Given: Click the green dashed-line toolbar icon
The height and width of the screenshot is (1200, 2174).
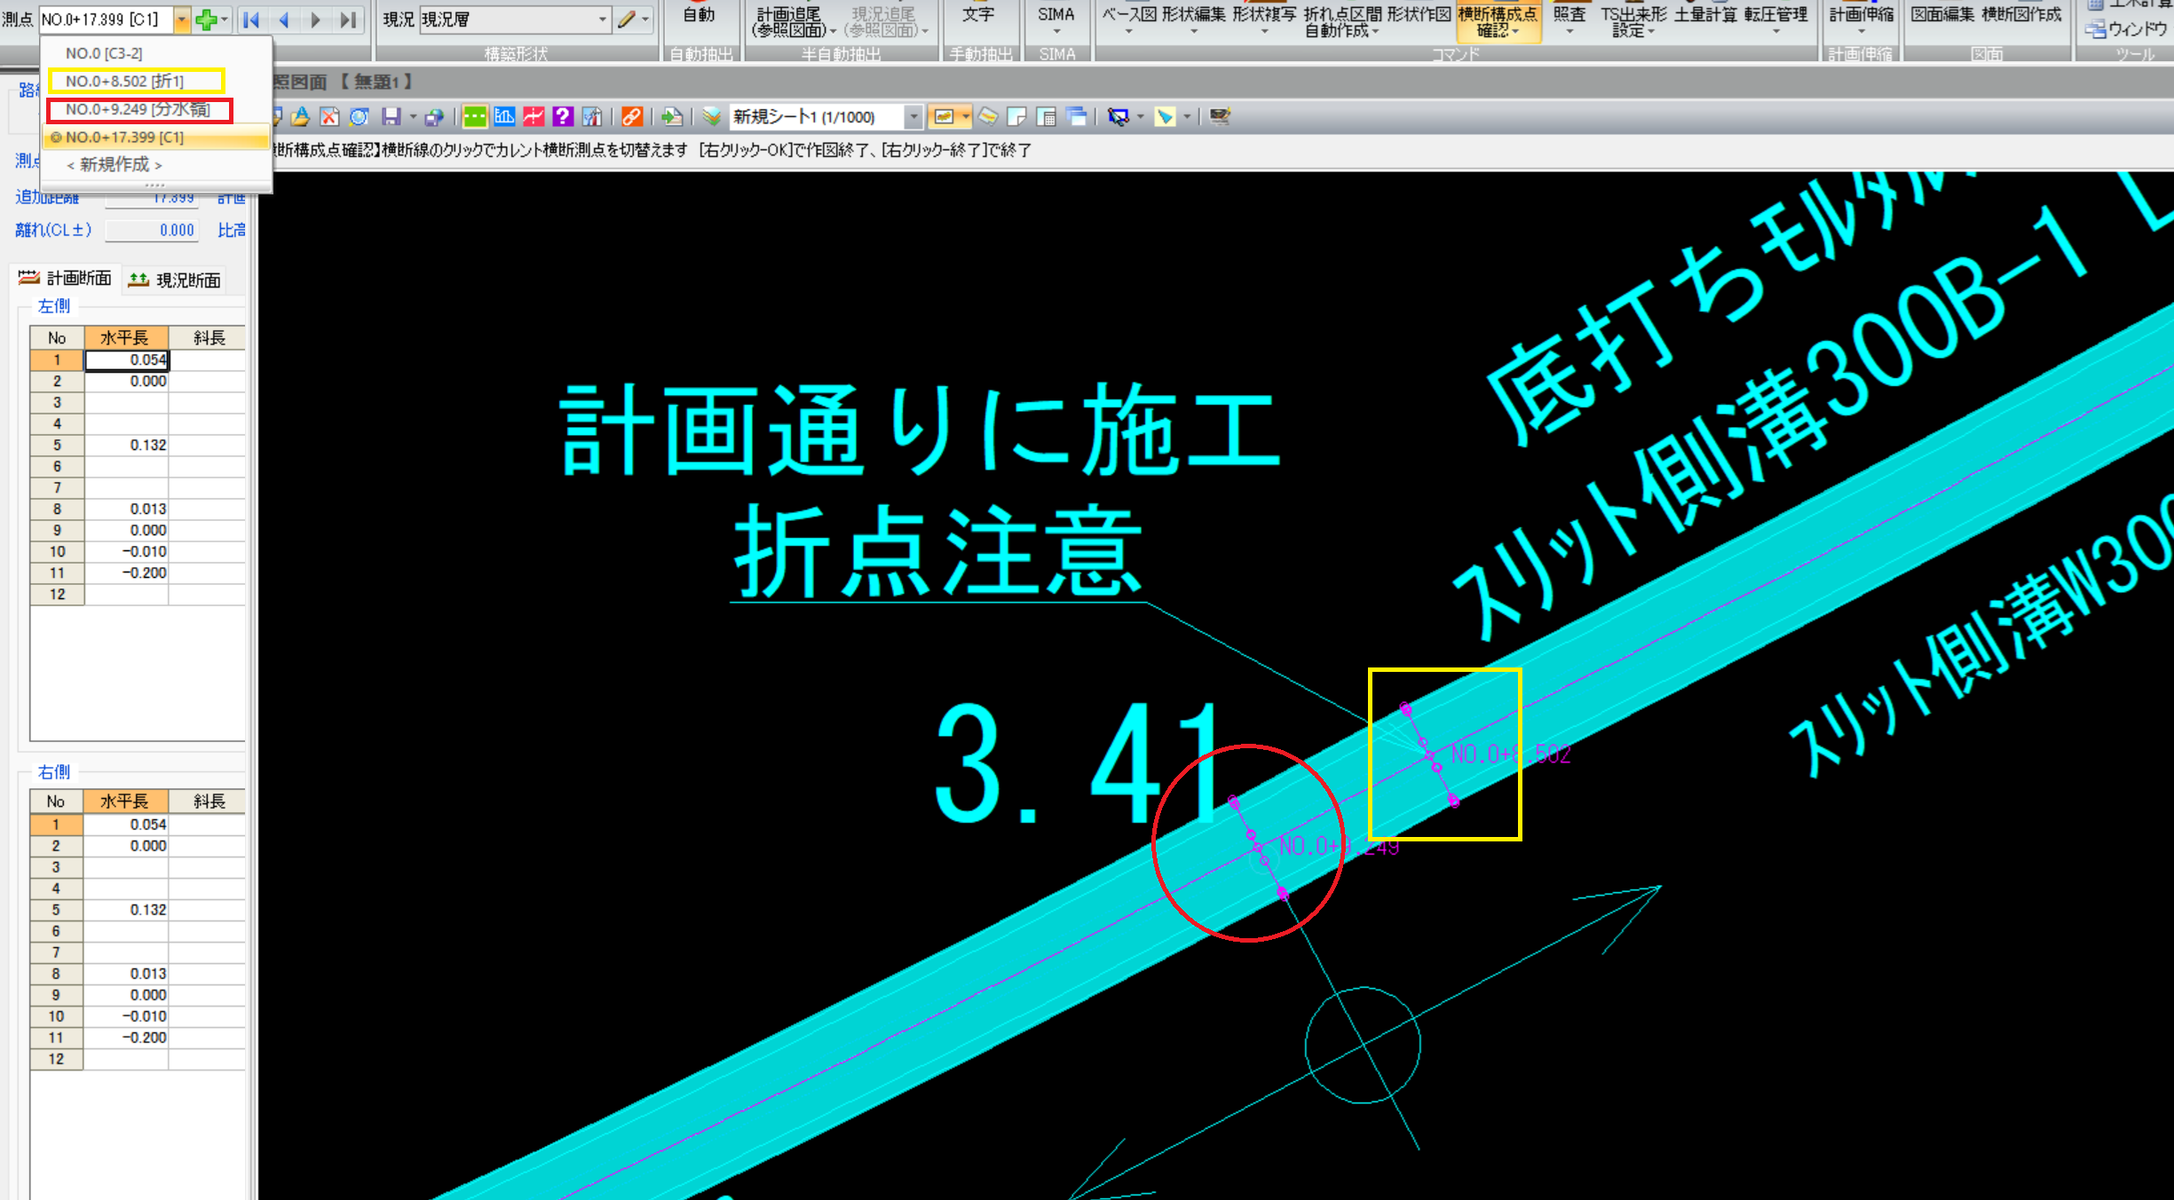Looking at the screenshot, I should (475, 117).
